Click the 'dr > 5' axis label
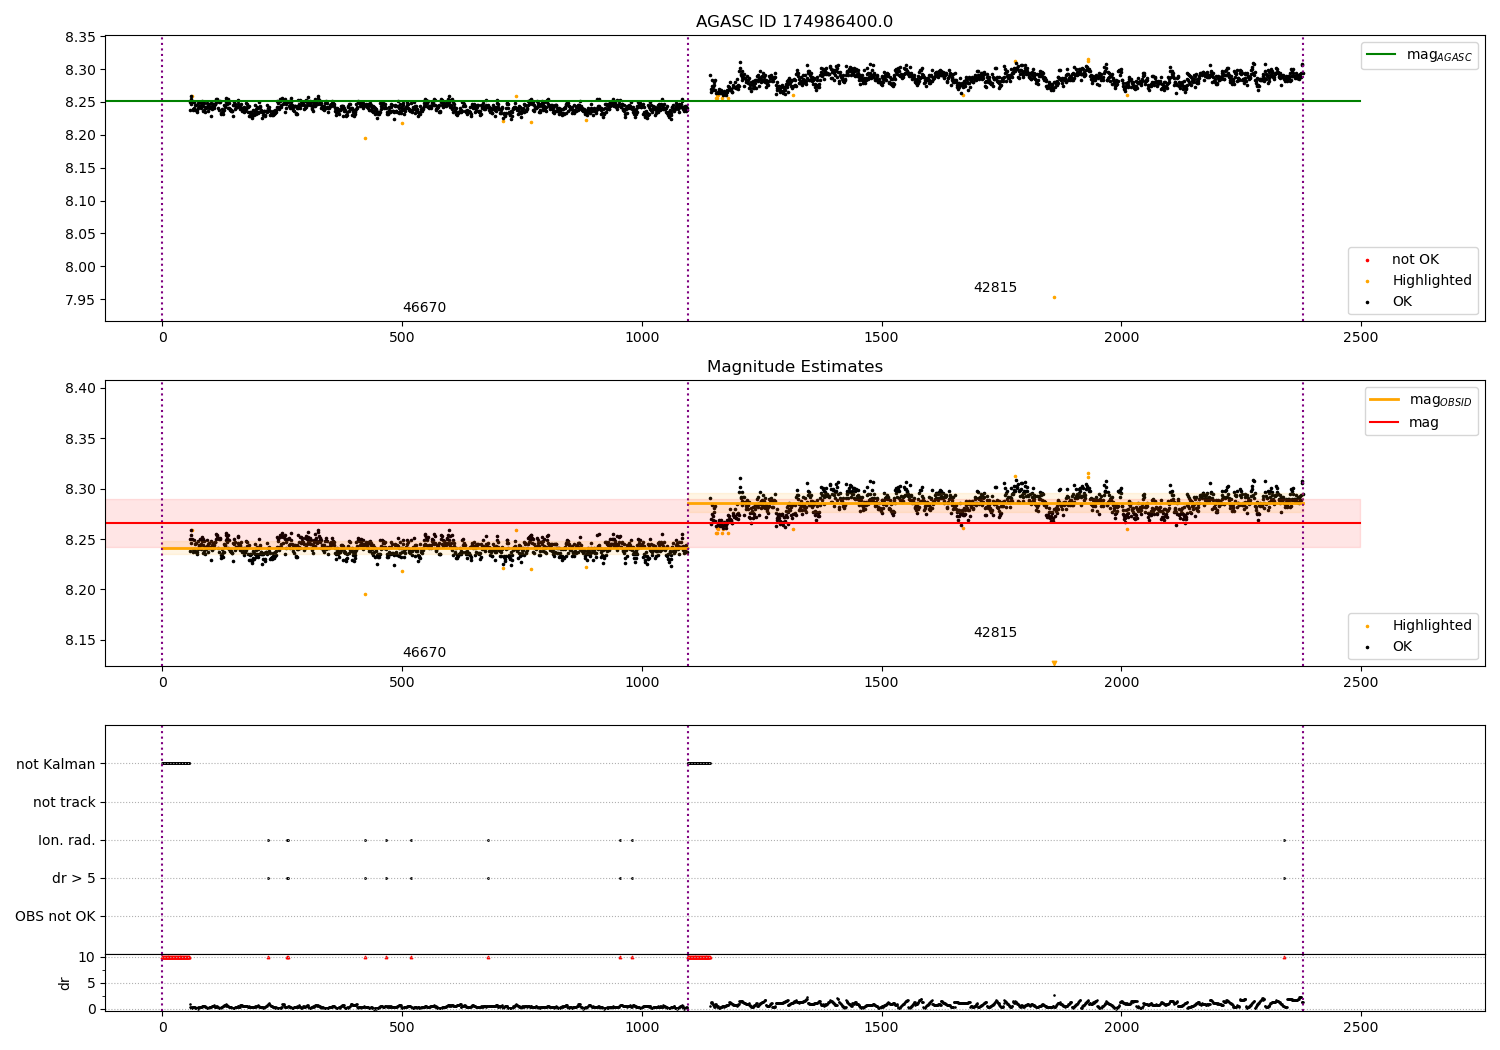The height and width of the screenshot is (1050, 1500). tap(74, 878)
